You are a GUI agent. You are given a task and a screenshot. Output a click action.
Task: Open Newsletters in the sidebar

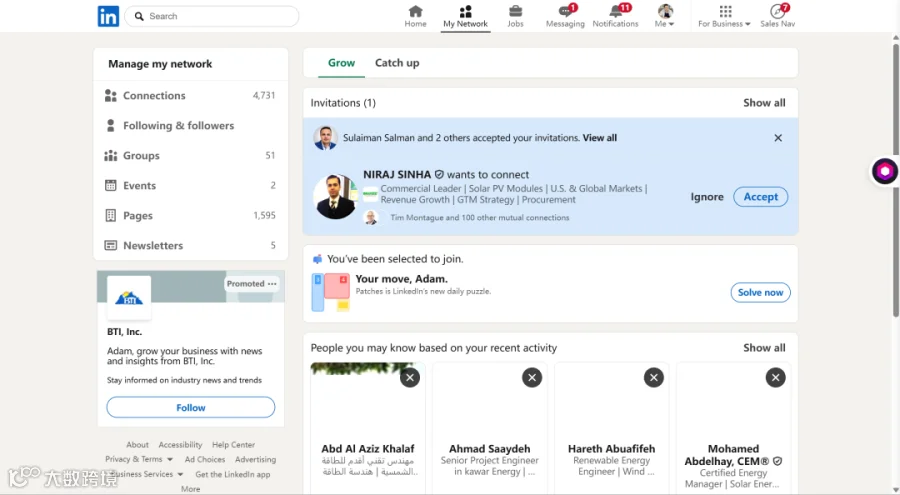click(190, 245)
